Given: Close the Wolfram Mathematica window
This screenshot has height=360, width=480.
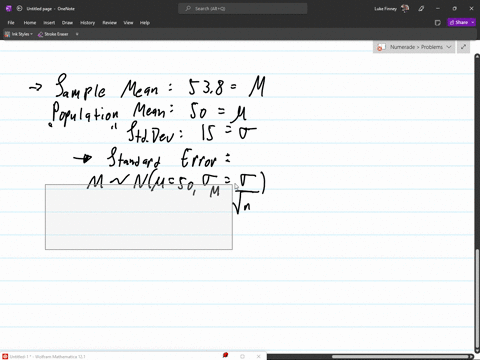Looking at the screenshot, I should click(258, 356).
